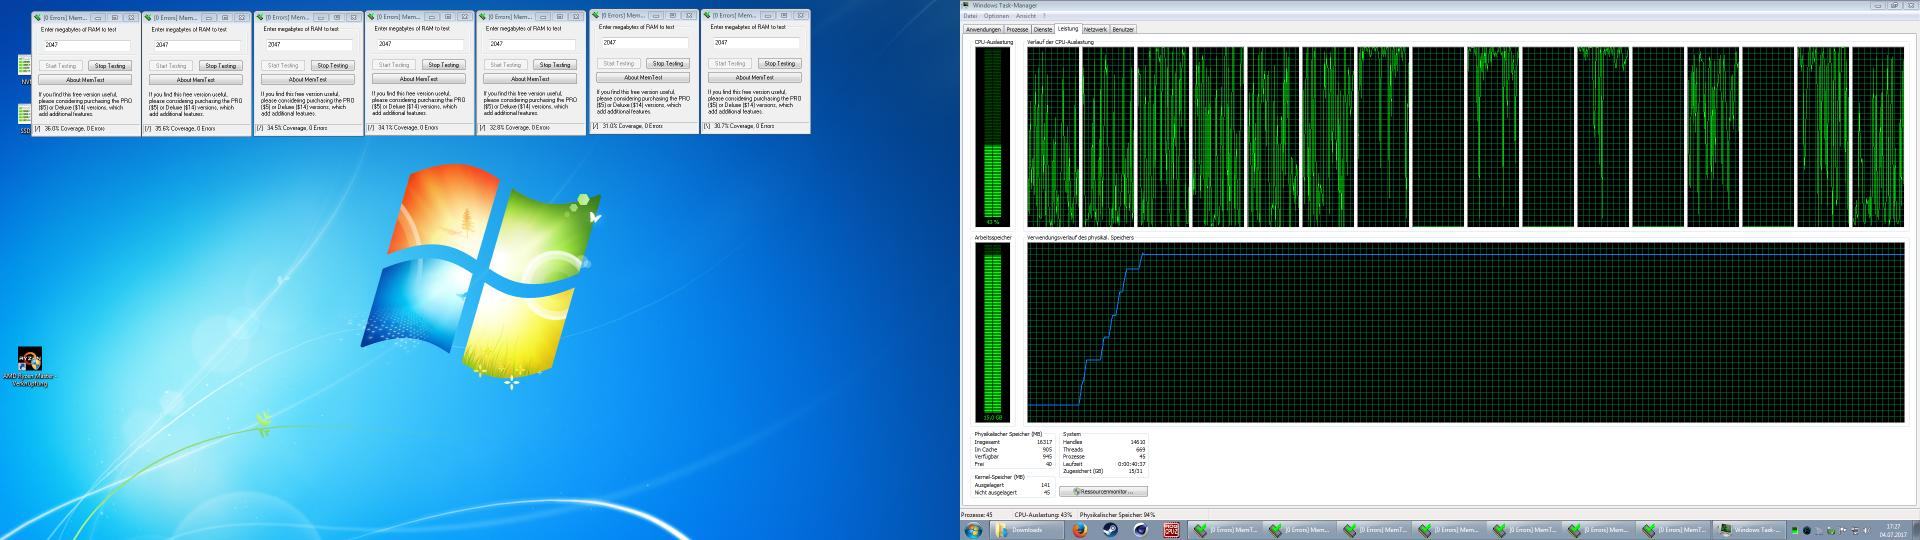The height and width of the screenshot is (540, 1920).
Task: Stop Testing in MemTest window with 30.7% coverage
Action: 779,63
